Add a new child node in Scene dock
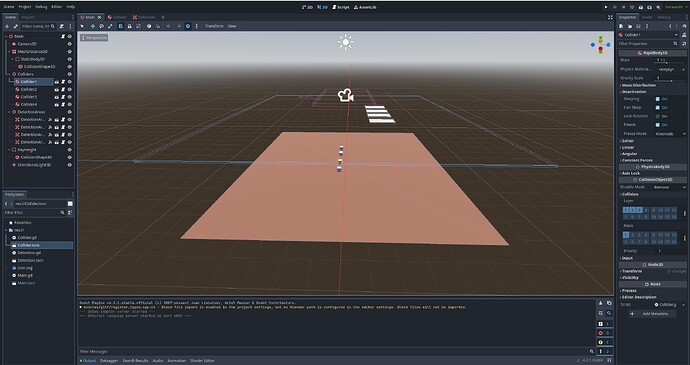690x365 pixels. tap(7, 26)
